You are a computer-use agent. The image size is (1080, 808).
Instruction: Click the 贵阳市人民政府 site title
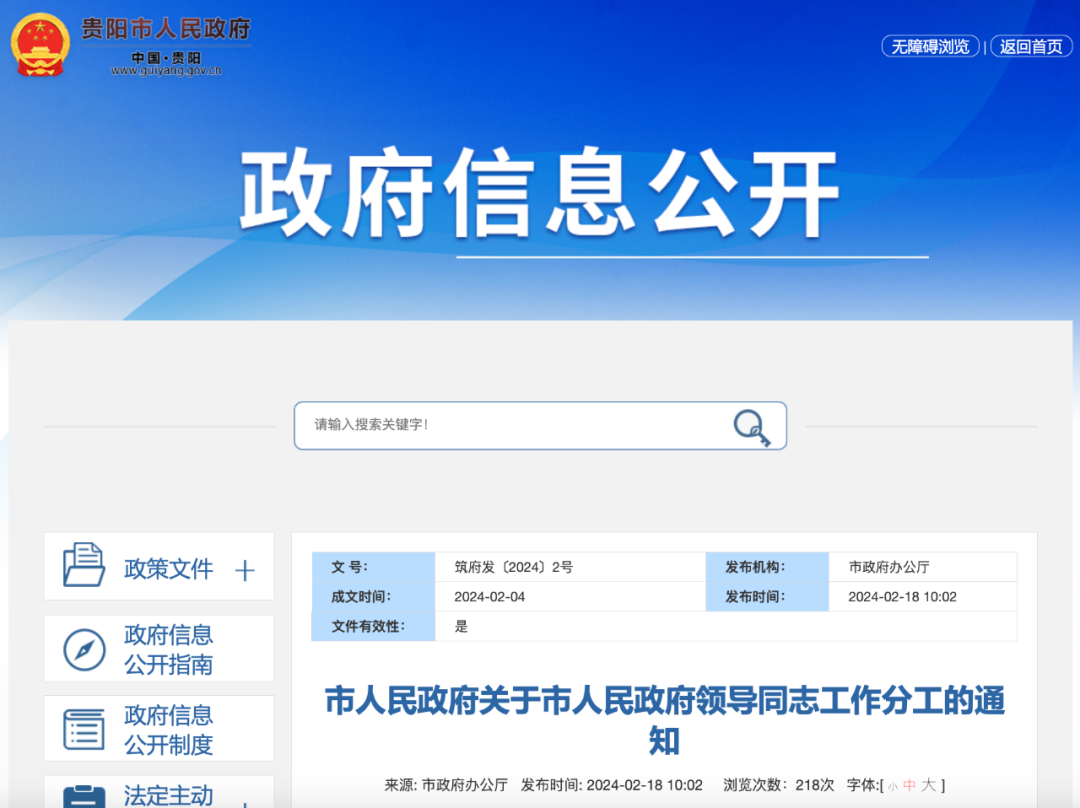(x=165, y=28)
